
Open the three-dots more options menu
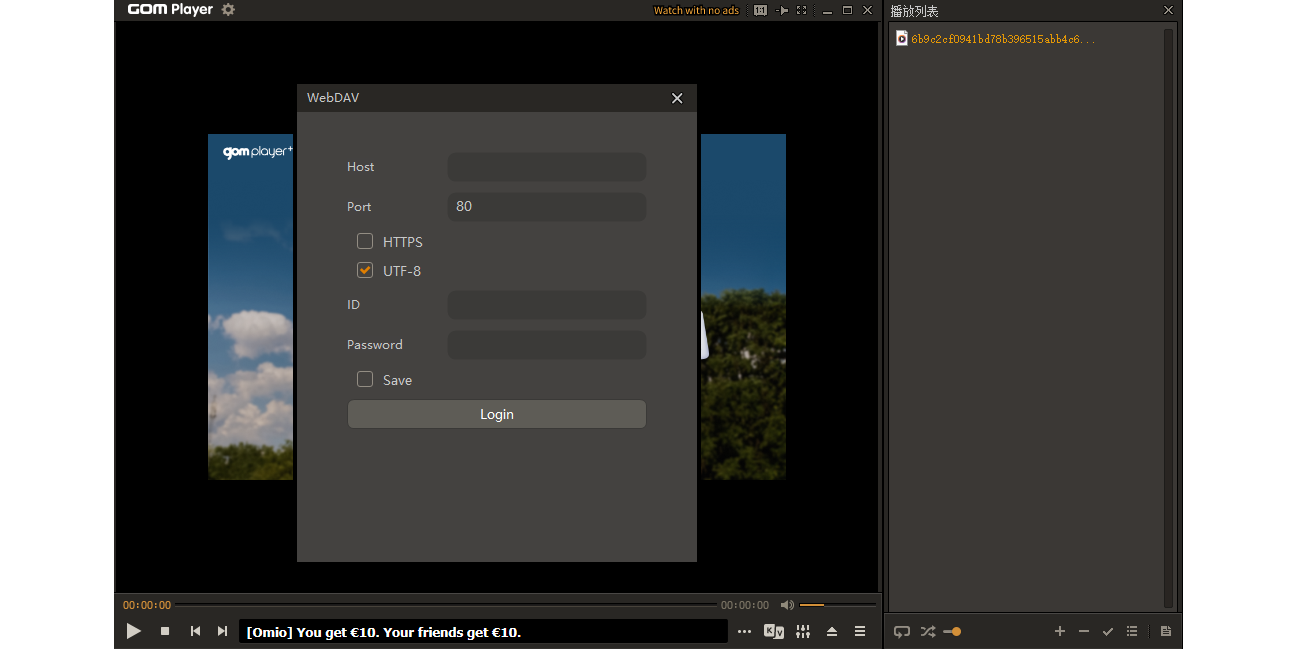coord(744,631)
